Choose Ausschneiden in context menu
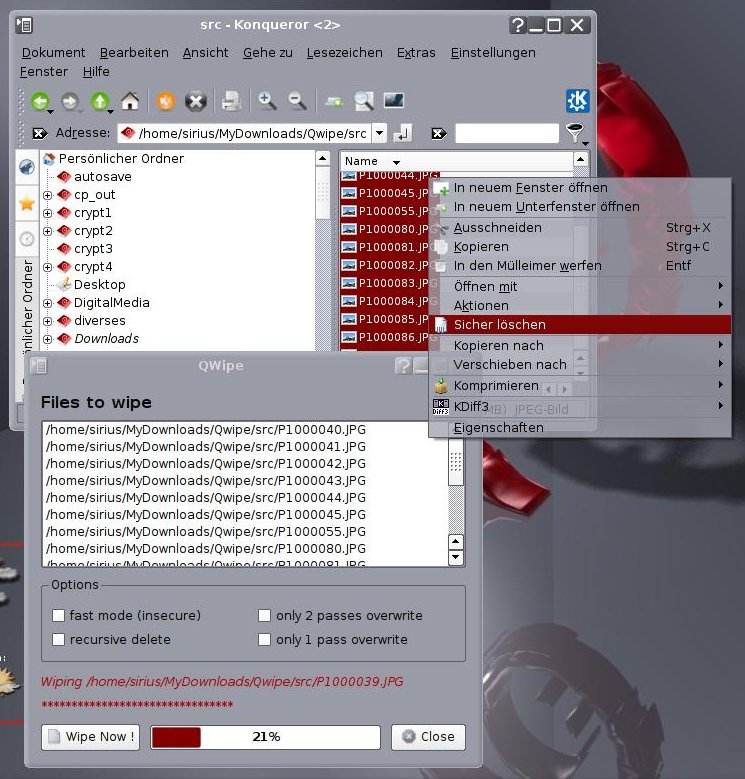The width and height of the screenshot is (745, 779). click(580, 228)
